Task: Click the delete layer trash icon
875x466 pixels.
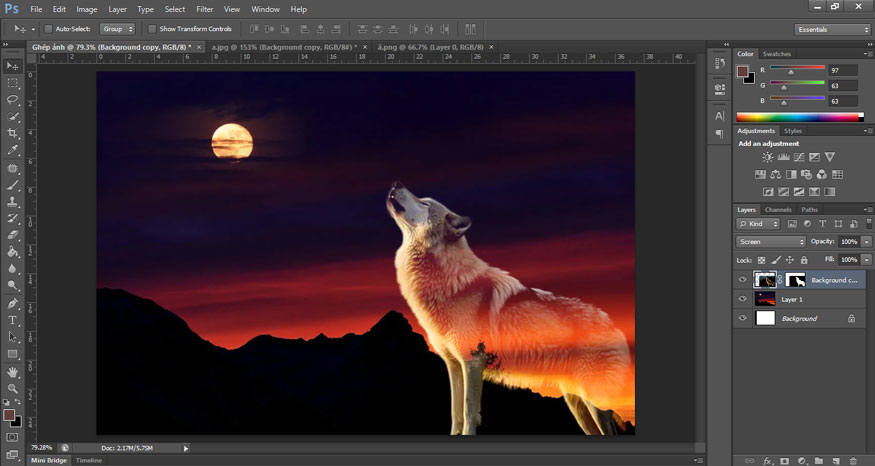Action: [853, 461]
